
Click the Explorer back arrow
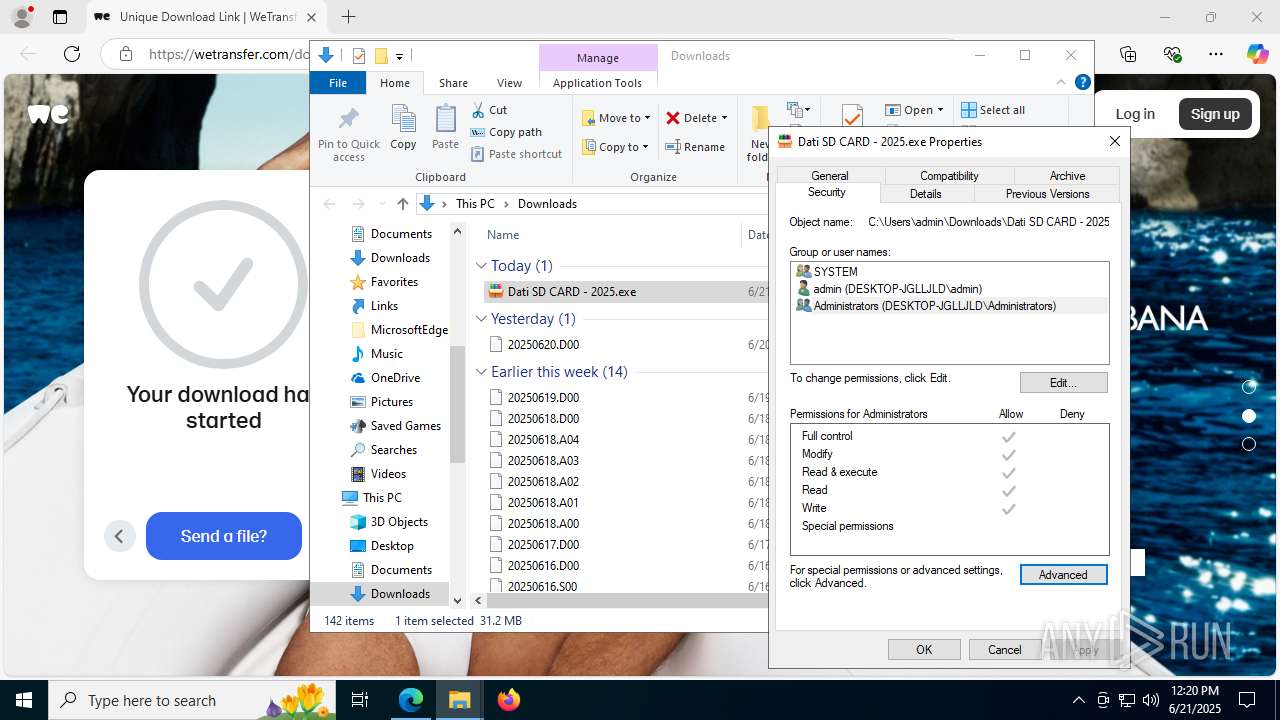pos(329,204)
